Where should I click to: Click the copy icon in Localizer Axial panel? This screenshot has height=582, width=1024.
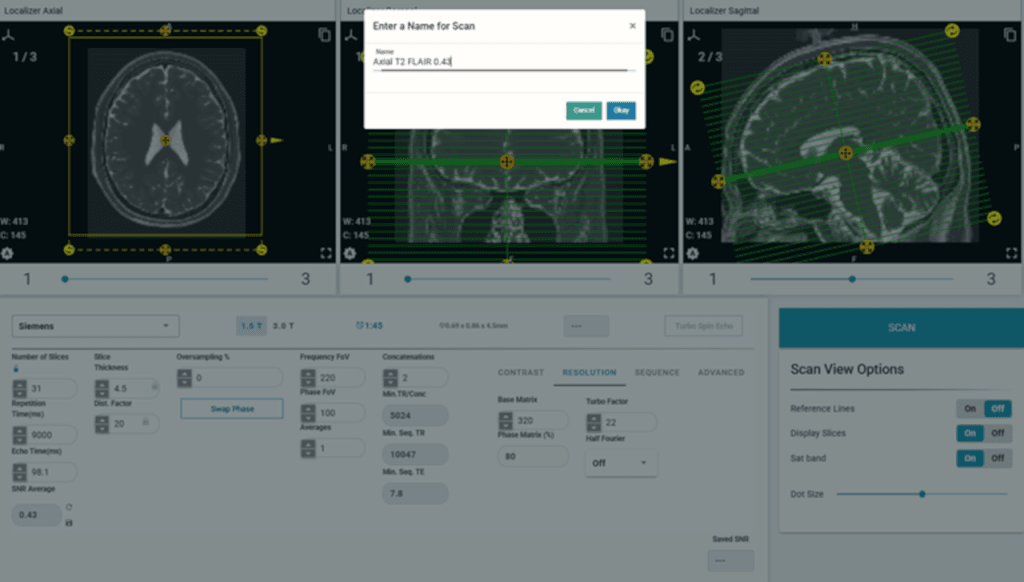point(324,35)
